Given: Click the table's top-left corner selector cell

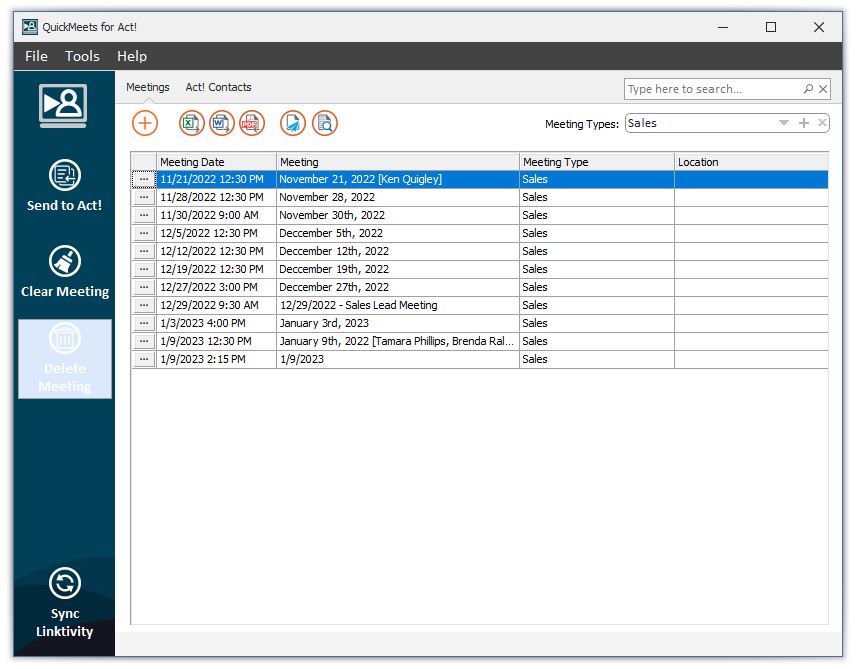Looking at the screenshot, I should [144, 162].
